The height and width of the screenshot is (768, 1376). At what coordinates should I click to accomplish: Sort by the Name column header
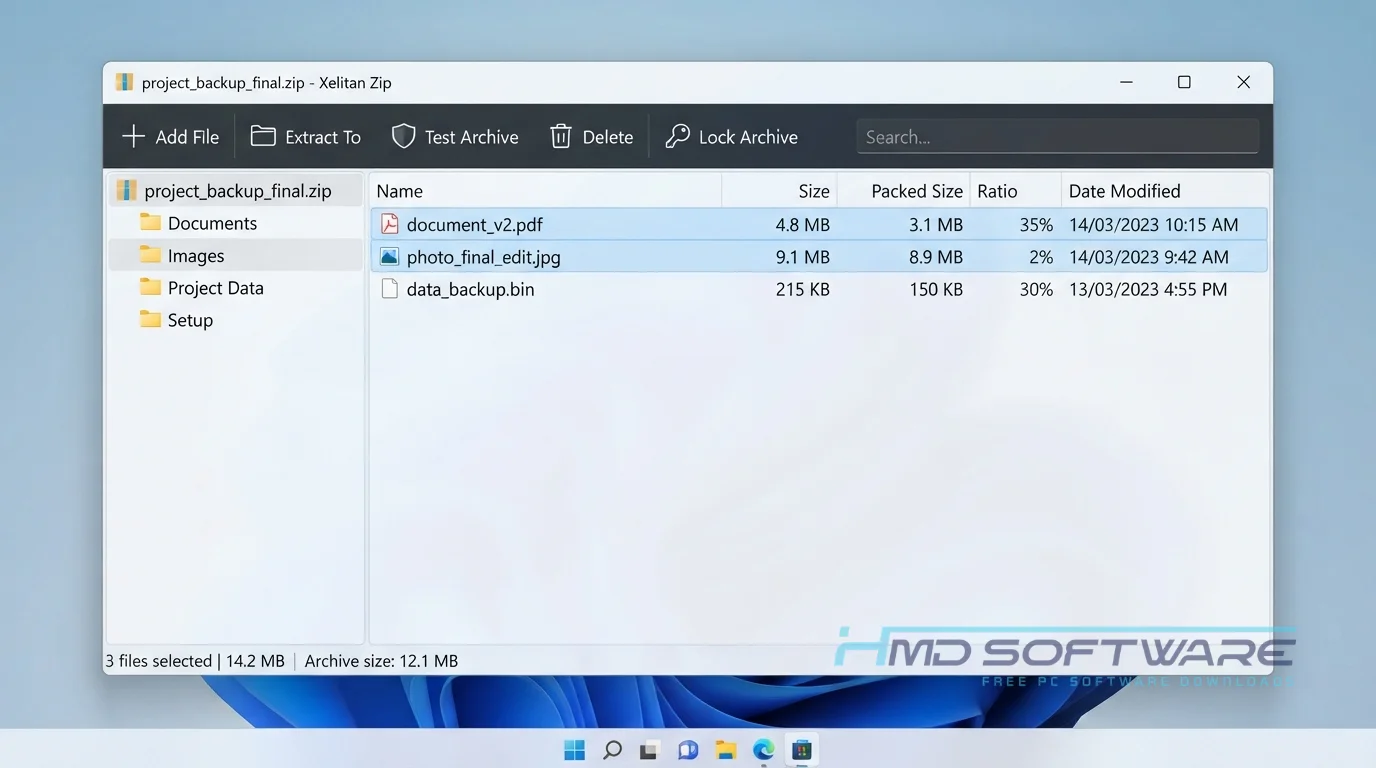coord(546,191)
